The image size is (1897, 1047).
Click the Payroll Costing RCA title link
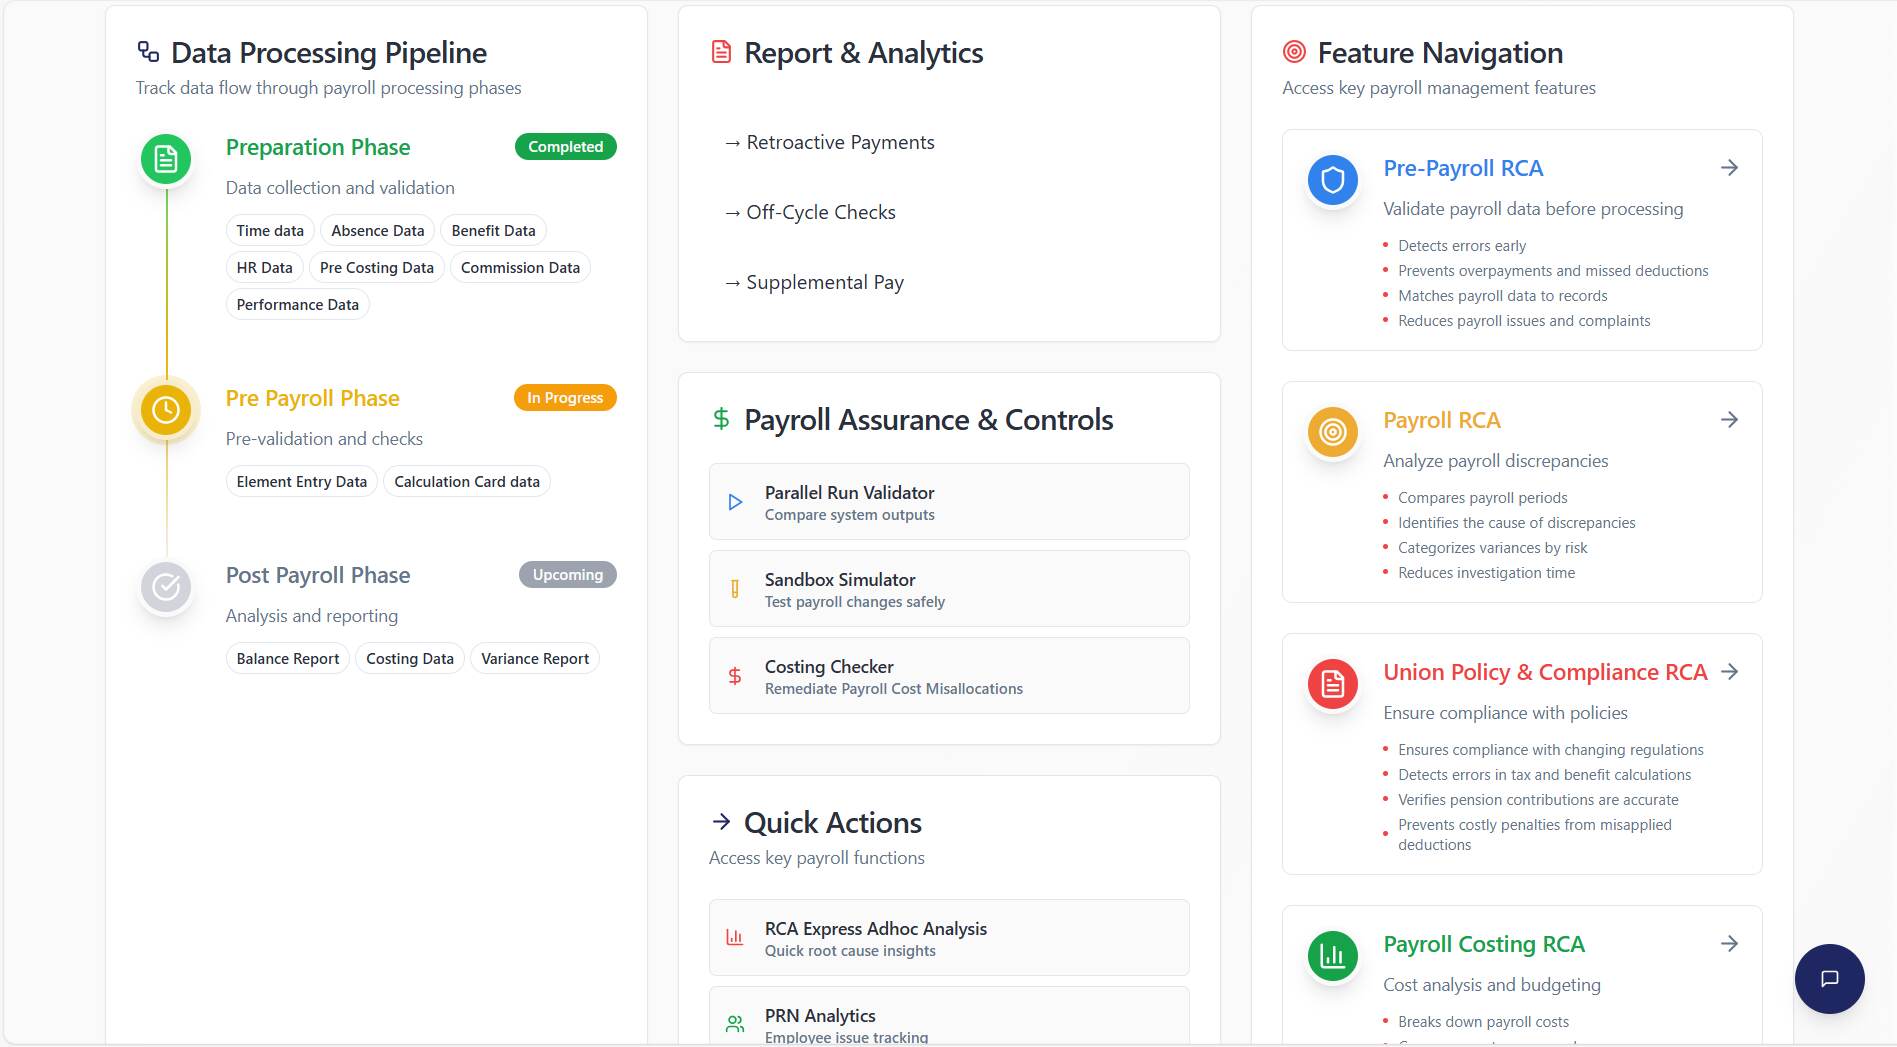pos(1483,945)
